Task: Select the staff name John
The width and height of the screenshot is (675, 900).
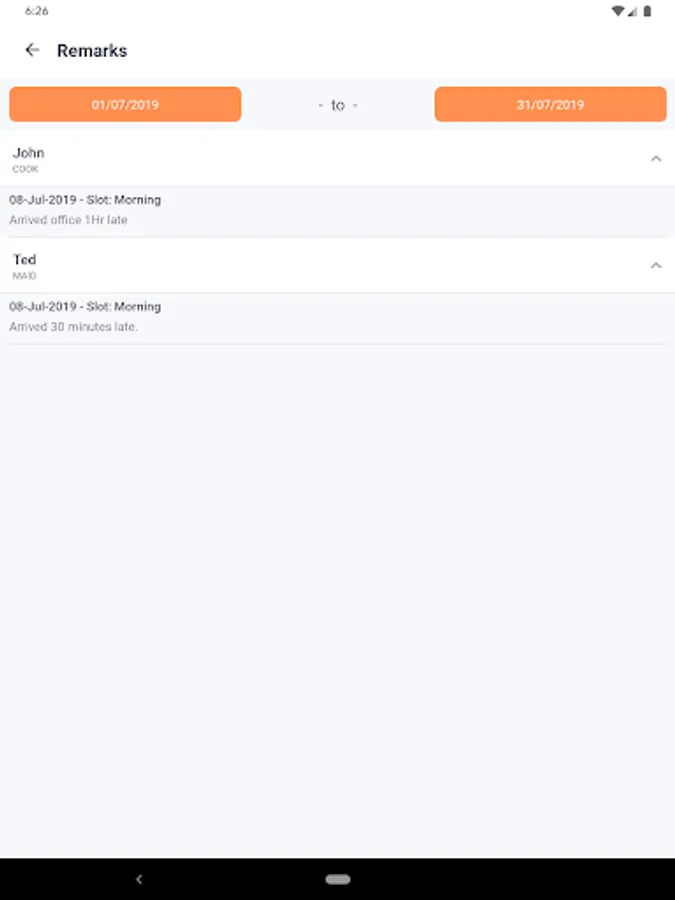Action: (x=28, y=153)
